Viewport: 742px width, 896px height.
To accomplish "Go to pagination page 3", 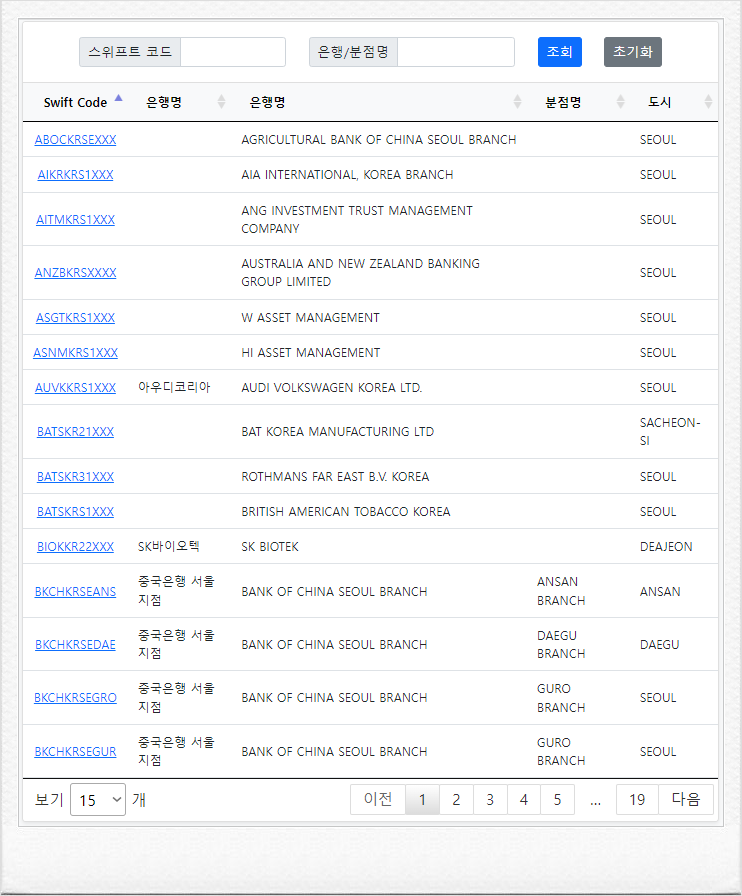I will tap(490, 799).
